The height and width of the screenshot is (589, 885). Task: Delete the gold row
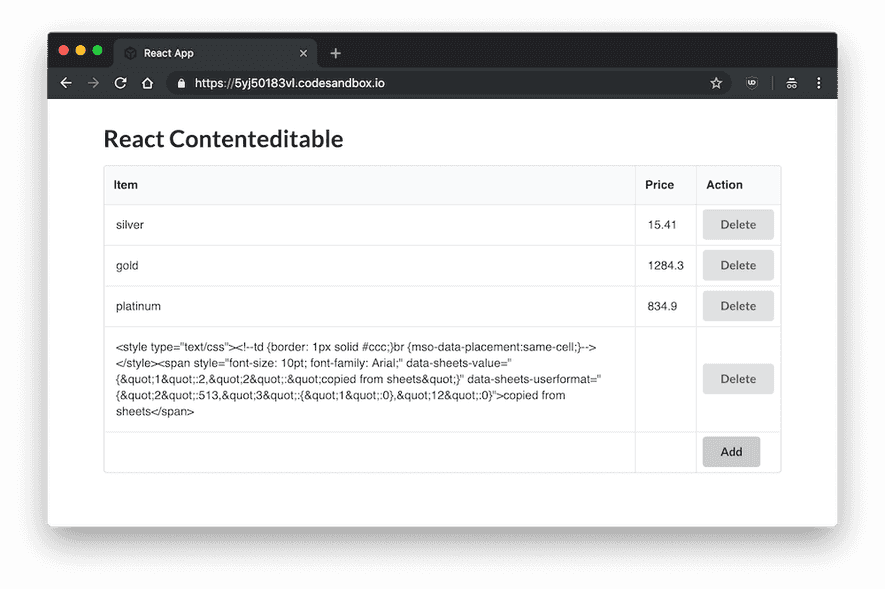738,265
